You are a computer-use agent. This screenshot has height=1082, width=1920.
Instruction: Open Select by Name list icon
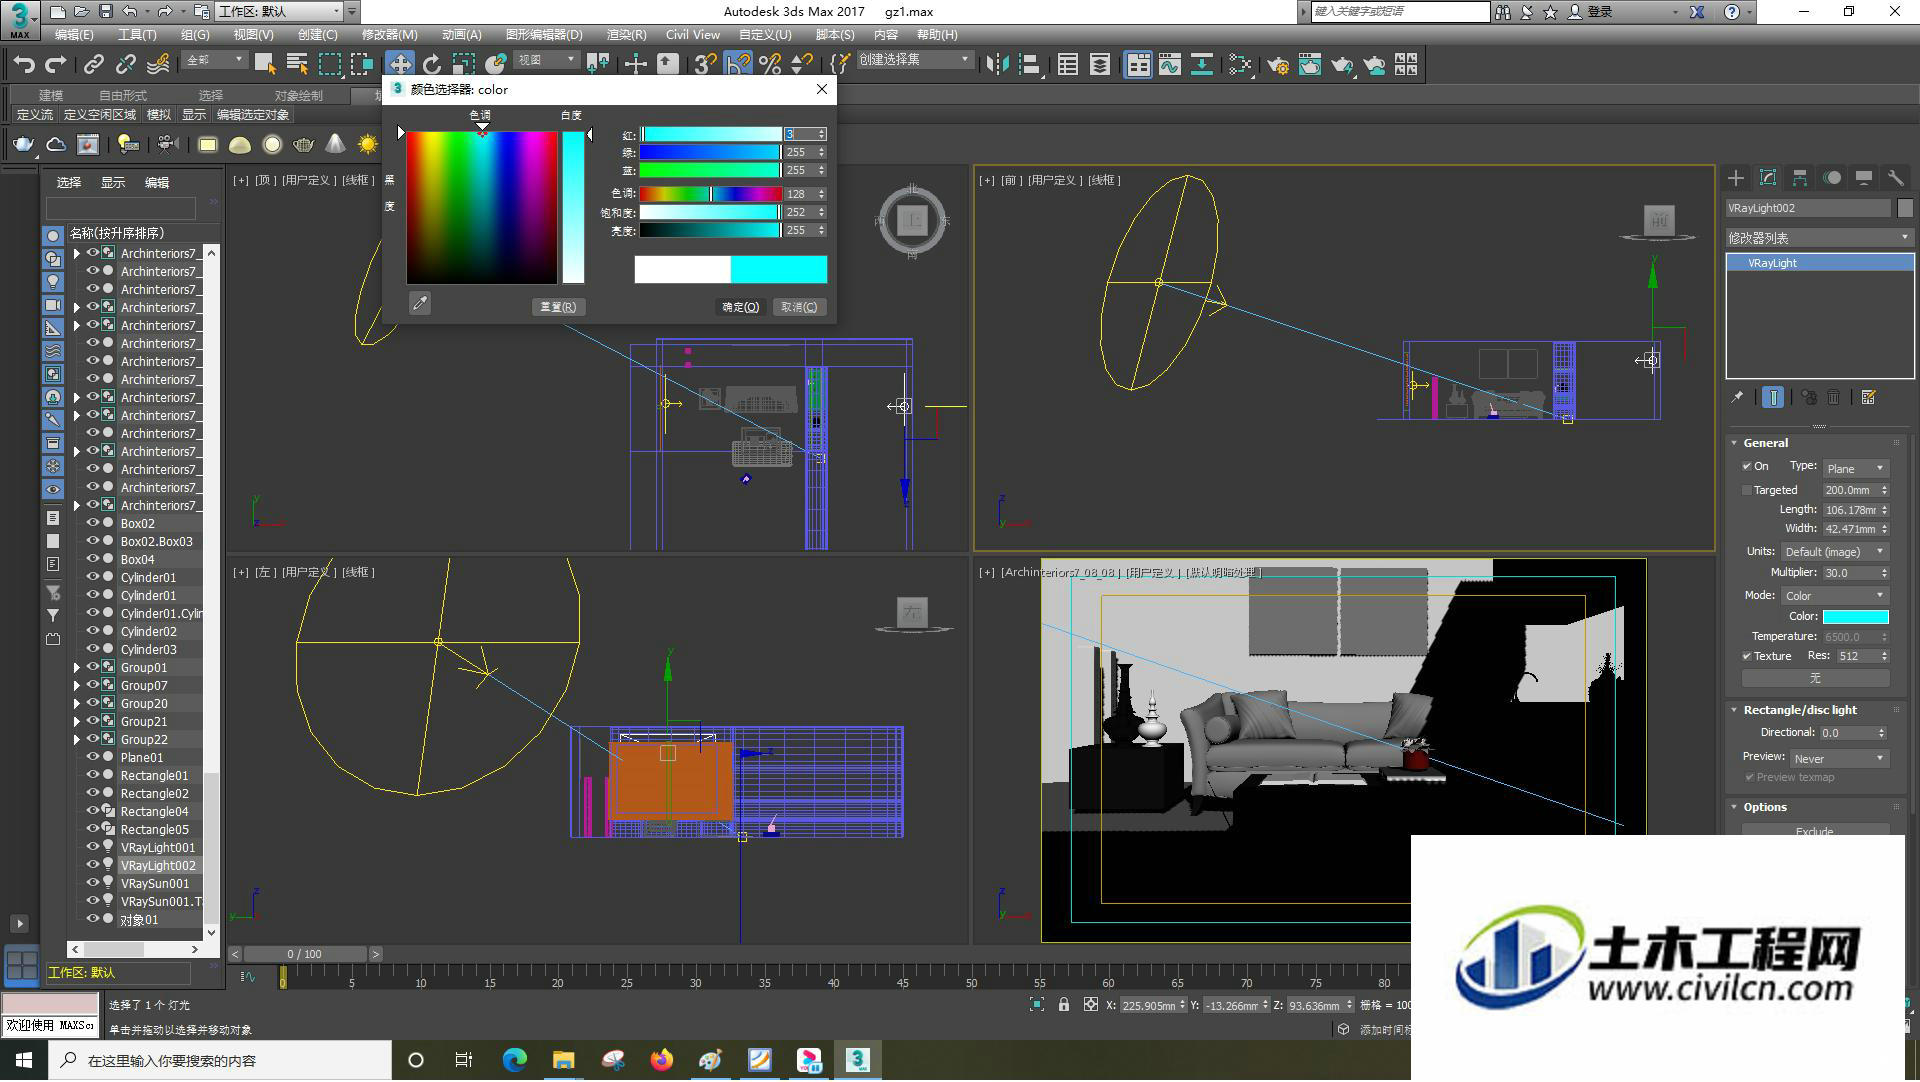[297, 65]
